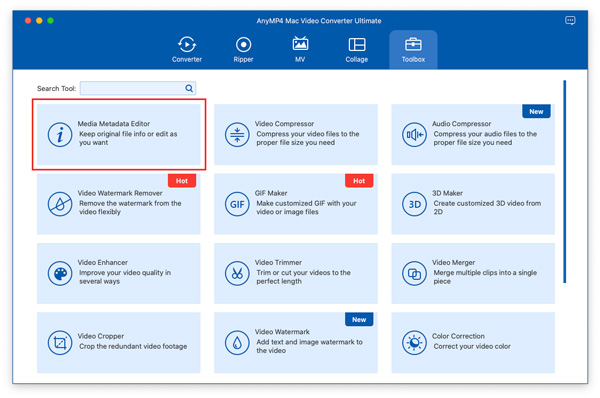Viewport: 600px width, 398px height.
Task: Click the green maximize window button
Action: (50, 20)
